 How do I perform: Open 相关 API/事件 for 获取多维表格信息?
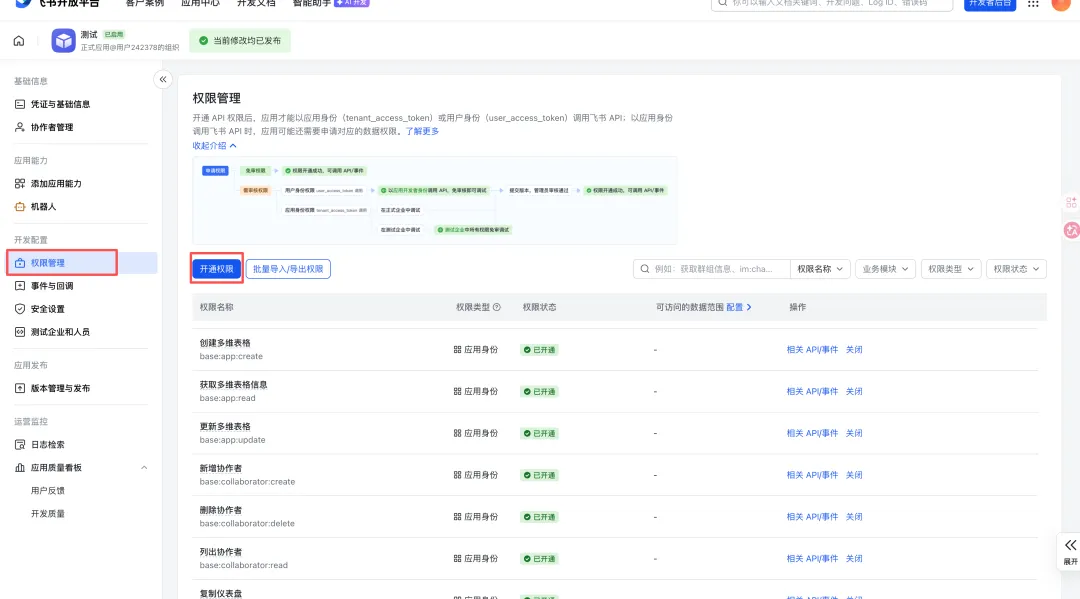(812, 392)
